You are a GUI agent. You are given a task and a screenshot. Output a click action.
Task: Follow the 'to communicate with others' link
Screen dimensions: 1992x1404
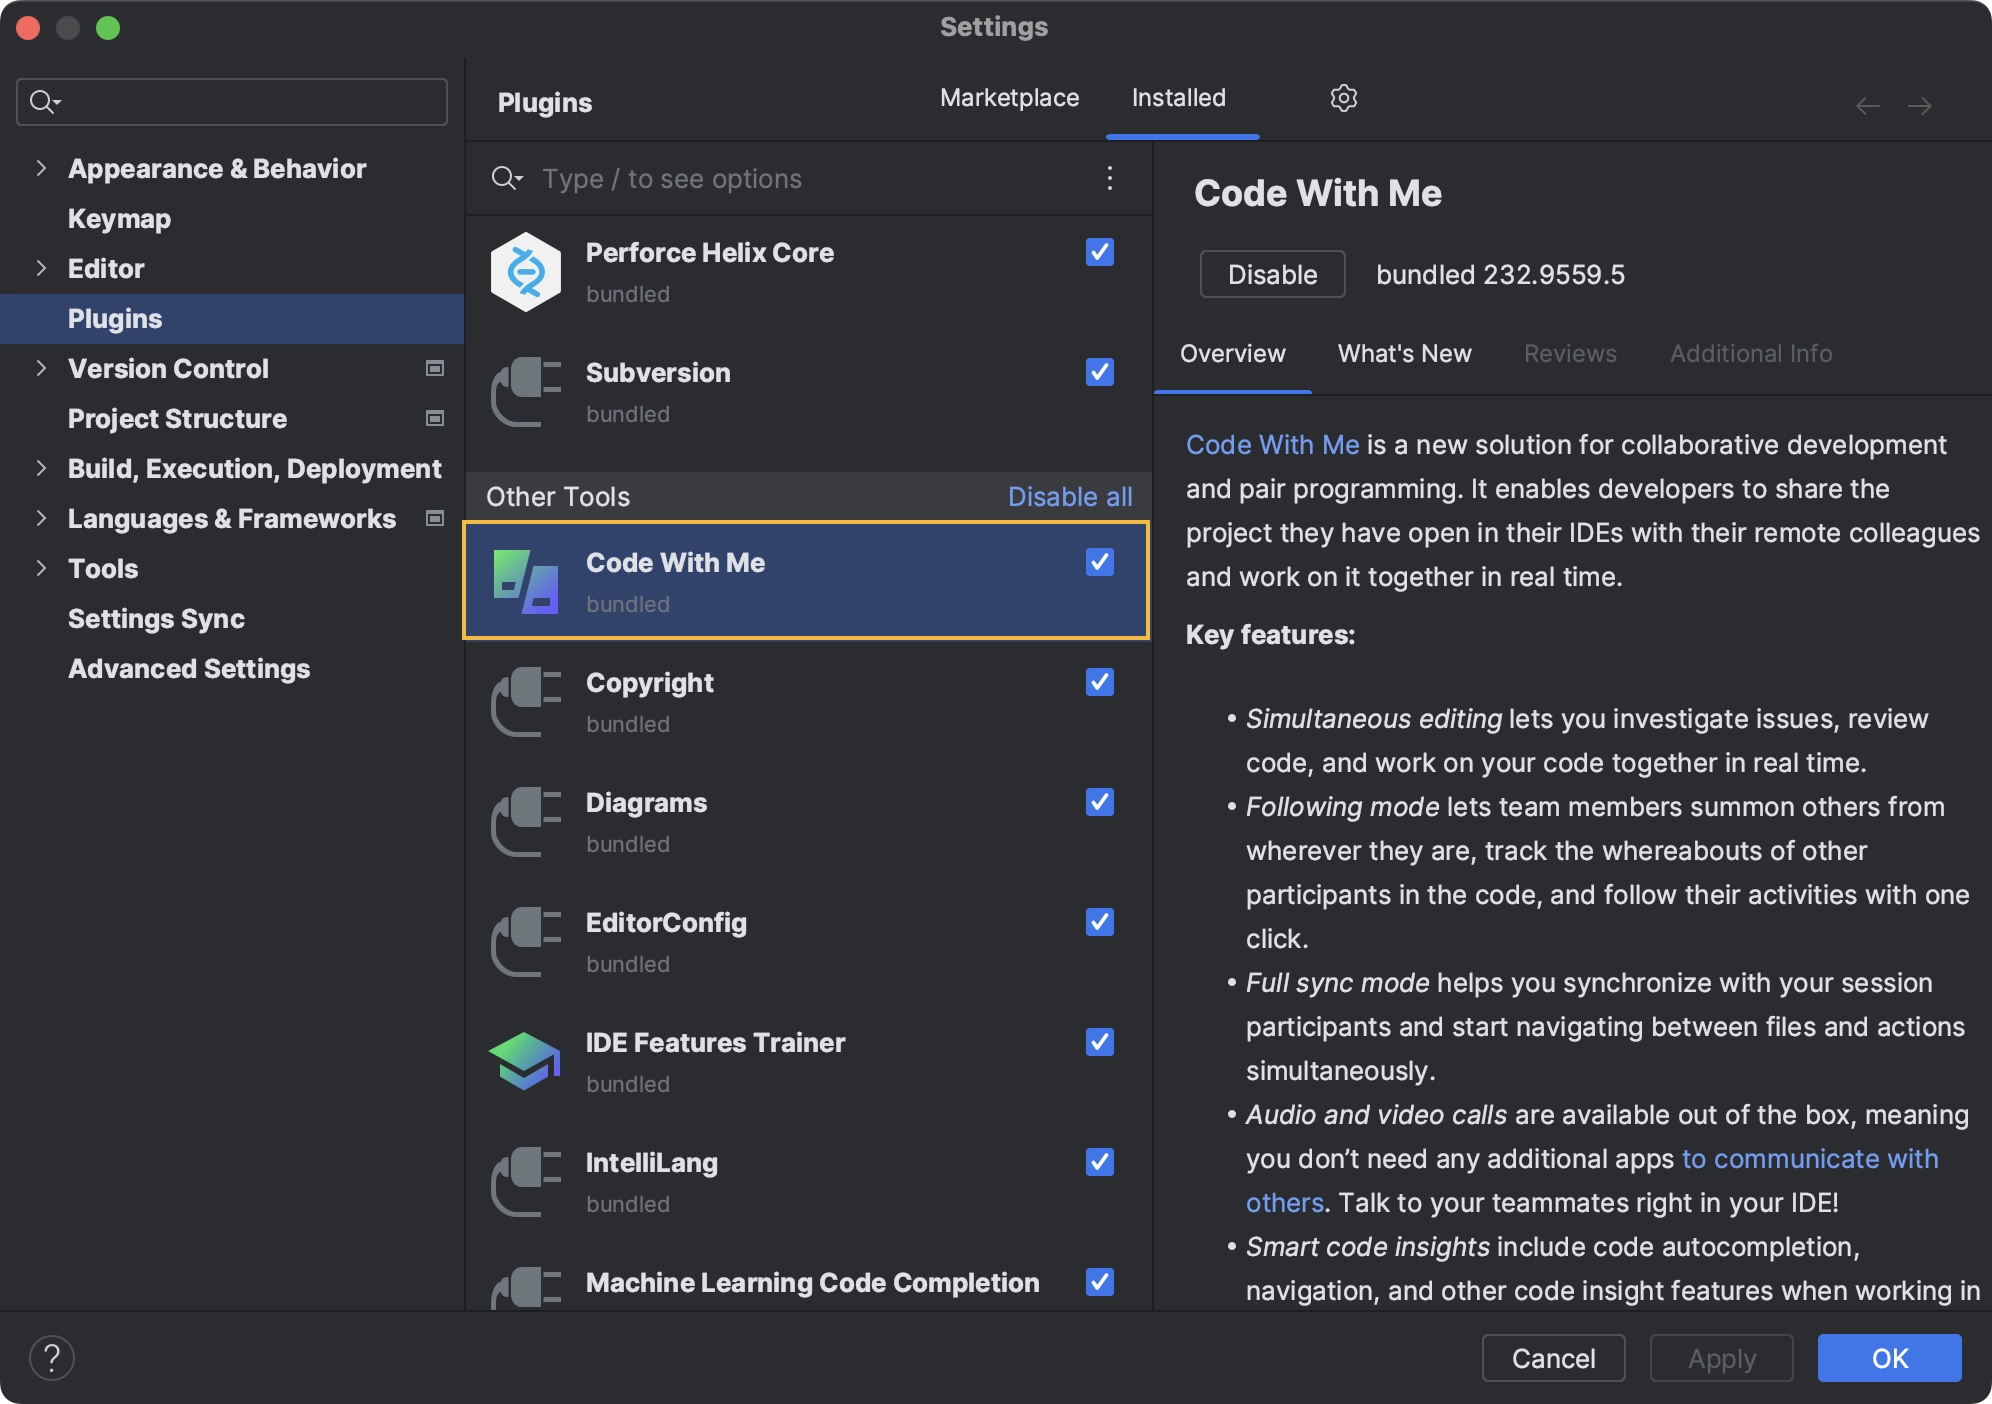click(x=1810, y=1159)
